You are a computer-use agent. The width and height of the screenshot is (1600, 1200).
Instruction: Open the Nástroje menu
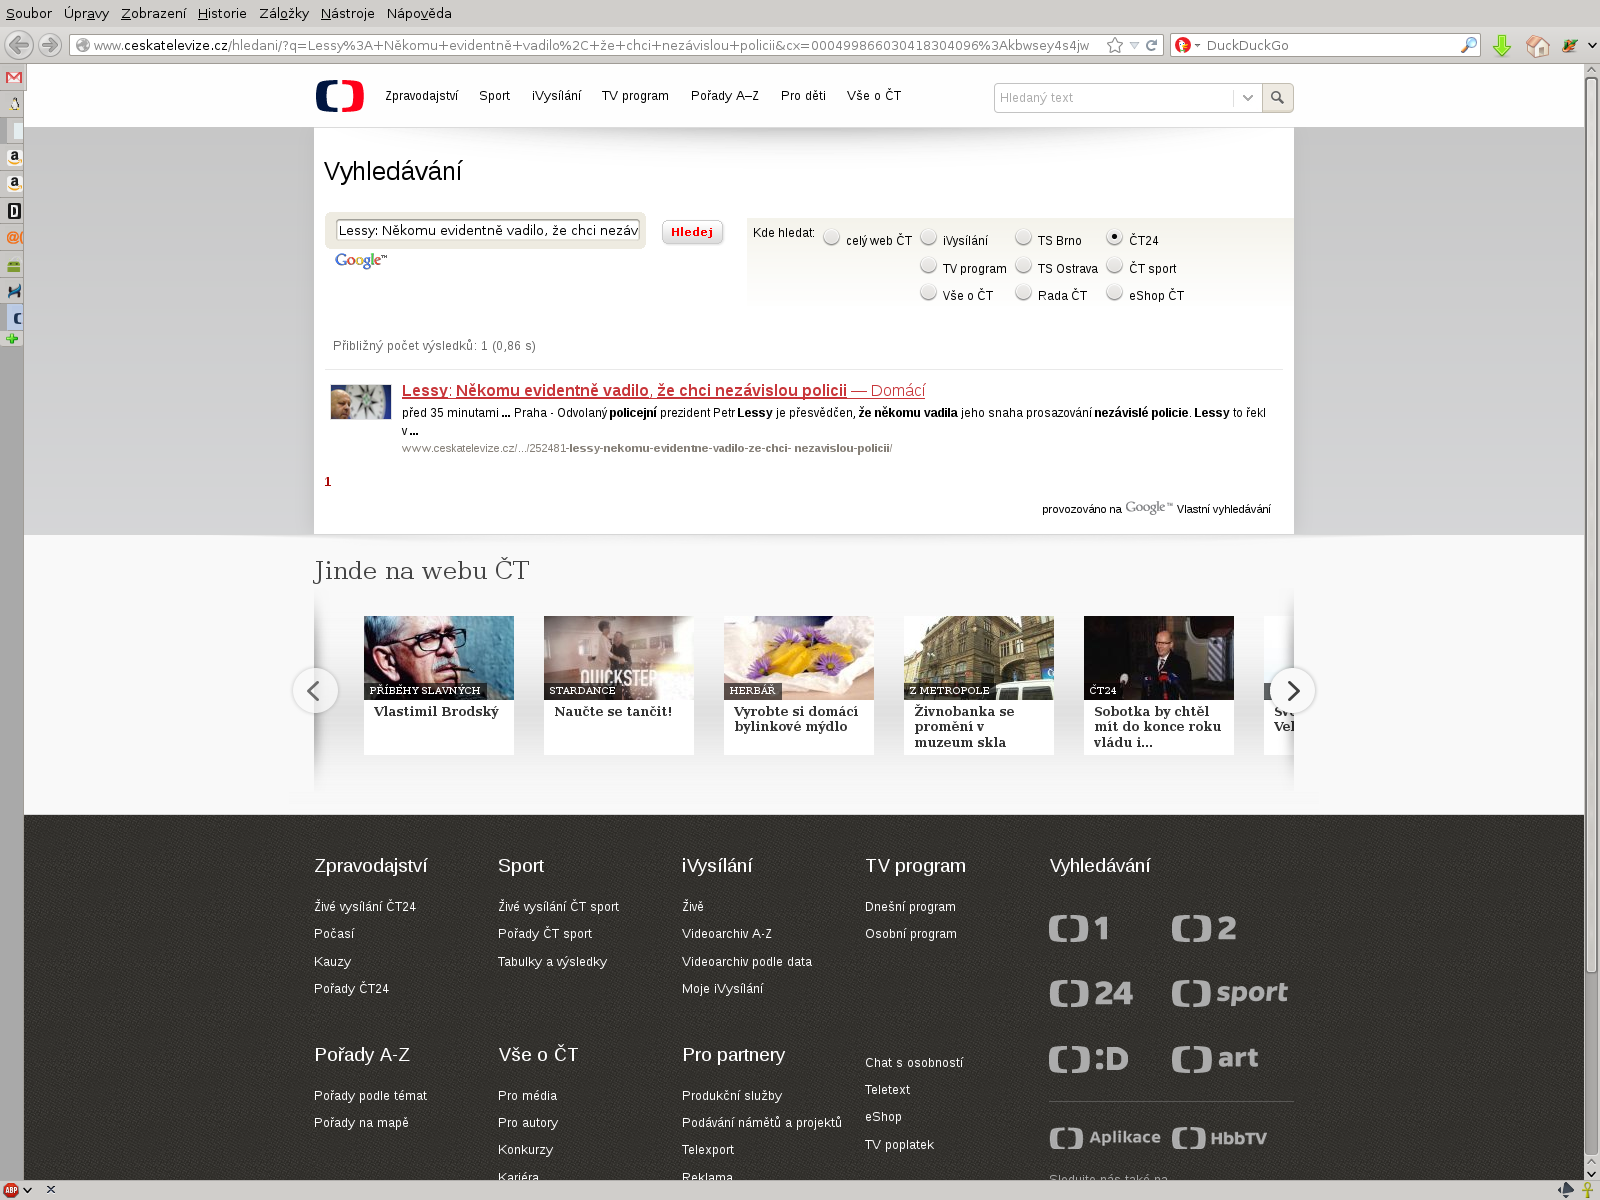(347, 13)
